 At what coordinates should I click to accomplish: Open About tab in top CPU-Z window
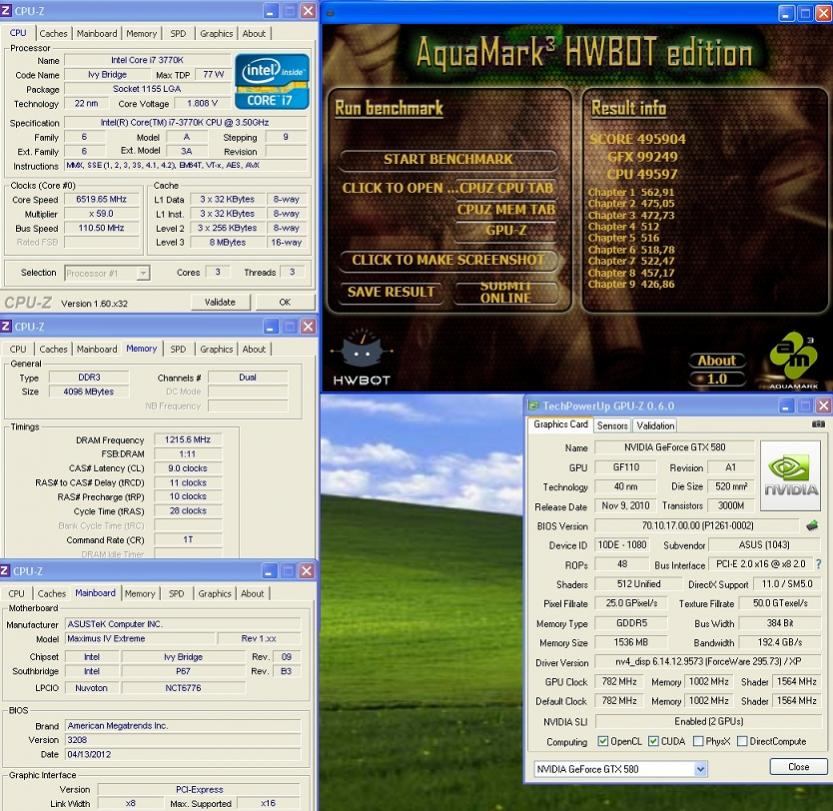tap(253, 33)
